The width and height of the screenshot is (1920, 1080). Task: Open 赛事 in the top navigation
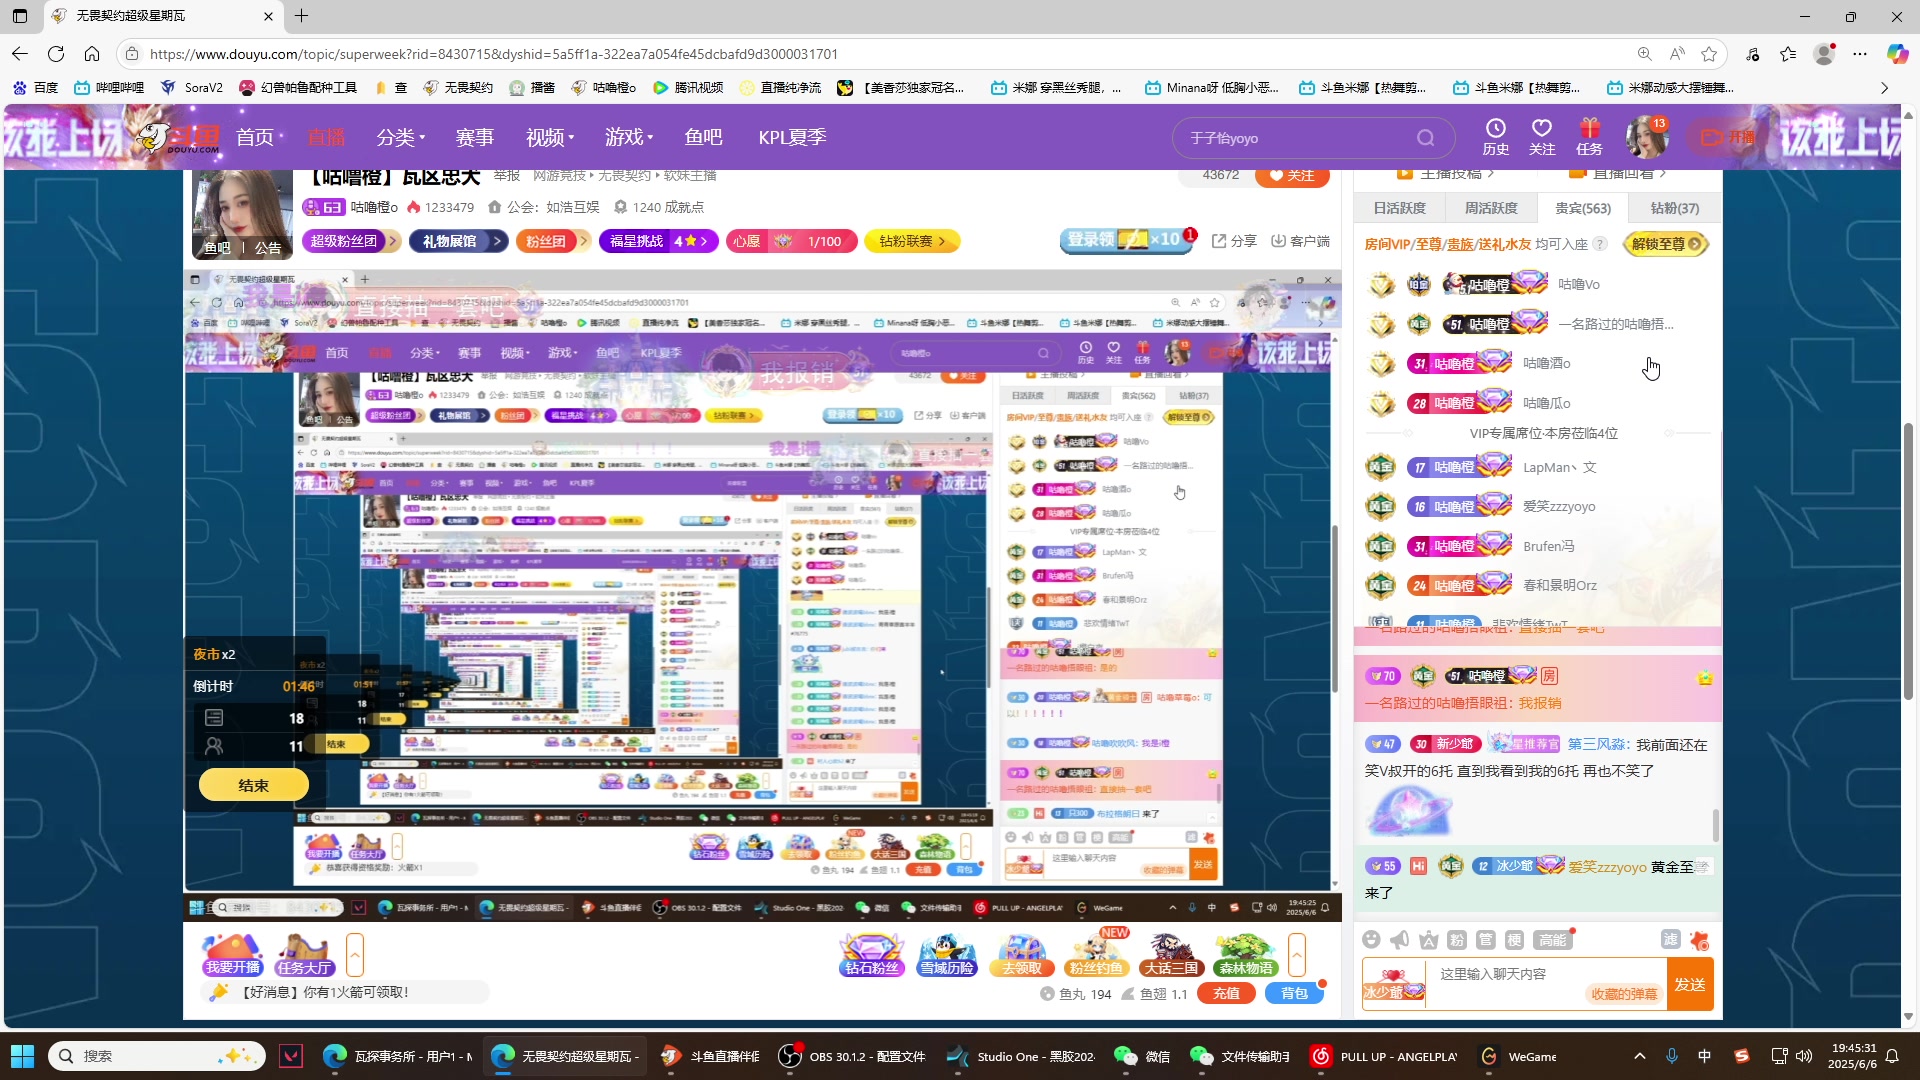pyautogui.click(x=475, y=137)
